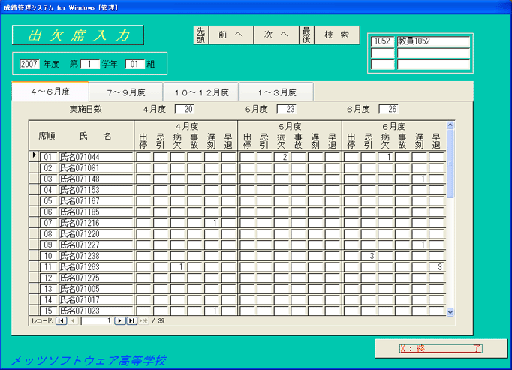
Task: Click name field of student row 07
Action: click(96, 223)
